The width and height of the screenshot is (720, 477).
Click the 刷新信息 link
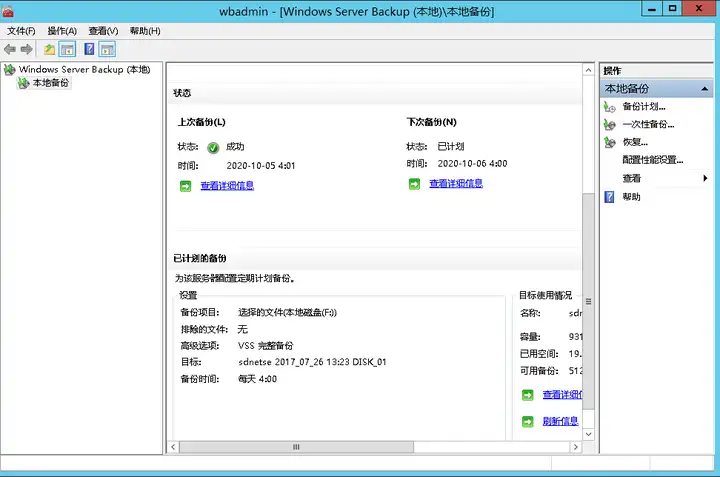[x=560, y=421]
